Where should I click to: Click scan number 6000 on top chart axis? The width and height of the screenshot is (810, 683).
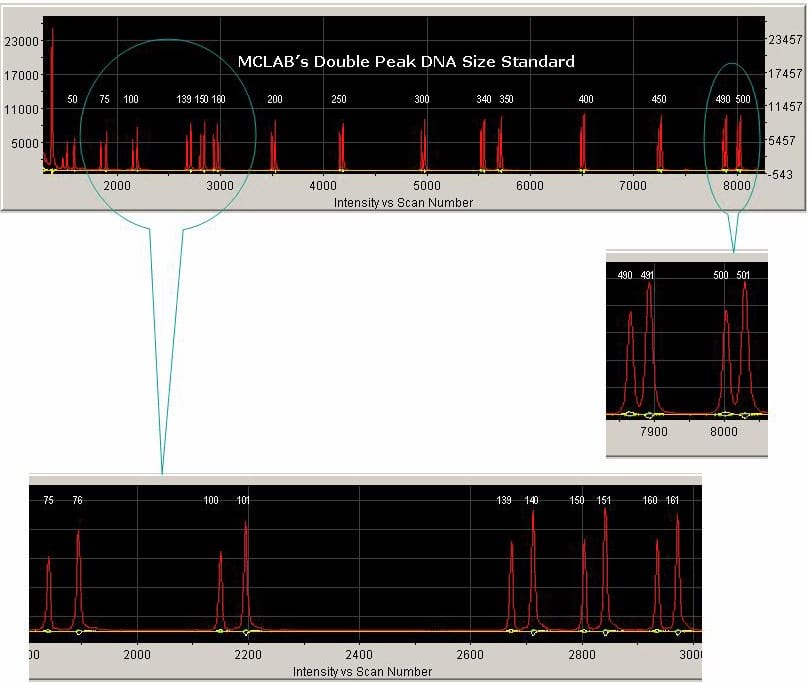coord(530,185)
